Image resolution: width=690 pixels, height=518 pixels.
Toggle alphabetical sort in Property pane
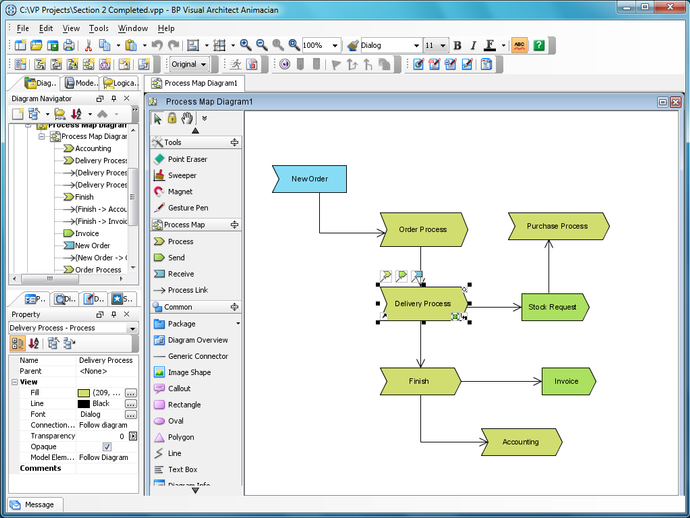[33, 343]
